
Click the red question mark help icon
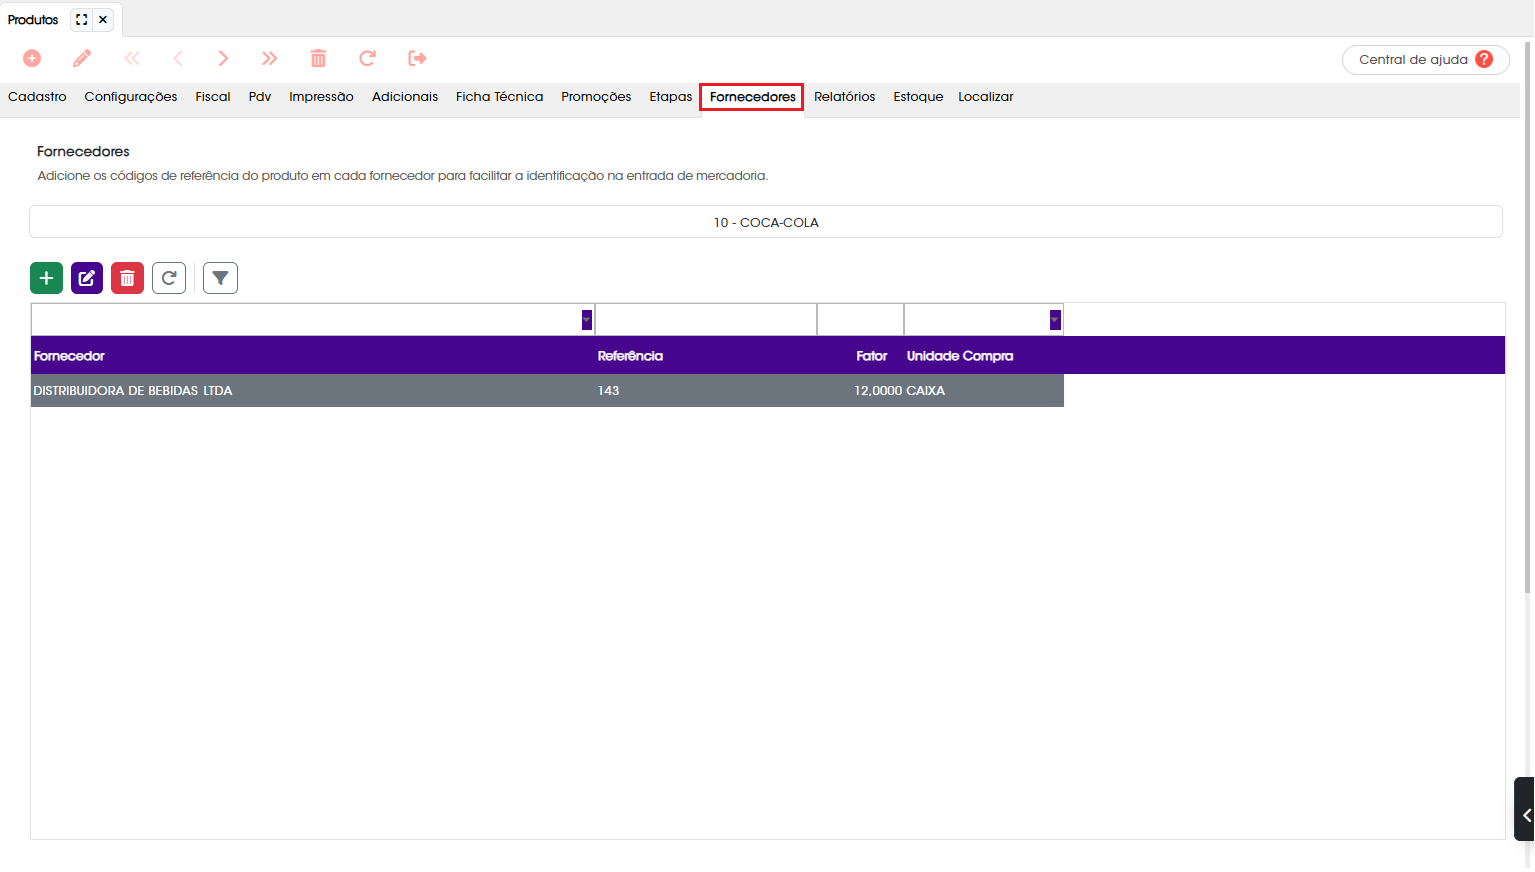[x=1484, y=59]
